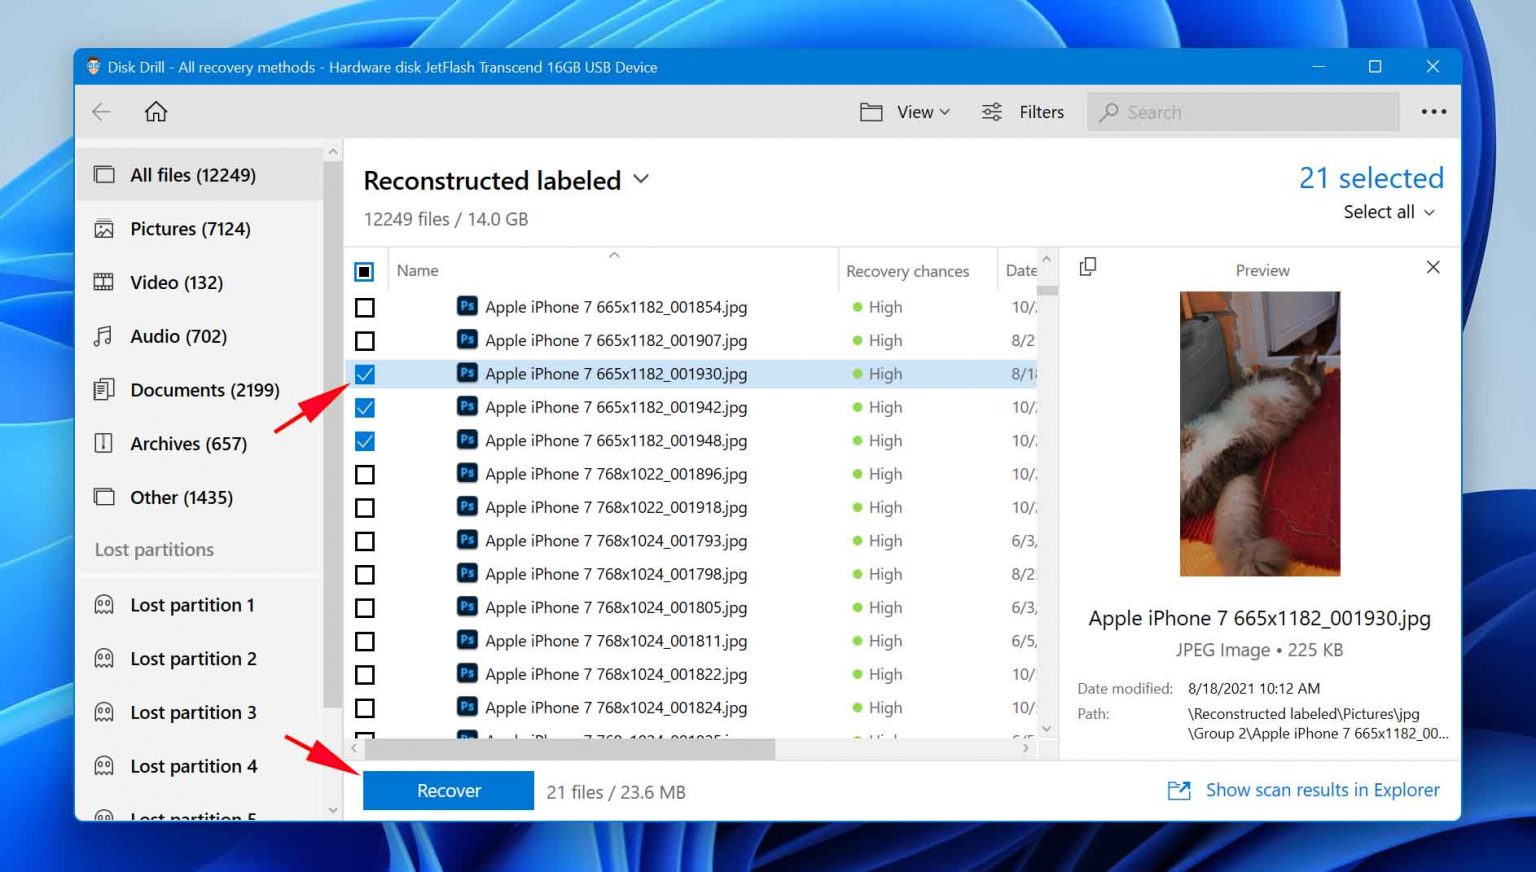Go back using the back arrow
Screen dimensions: 1536x872
click(102, 112)
